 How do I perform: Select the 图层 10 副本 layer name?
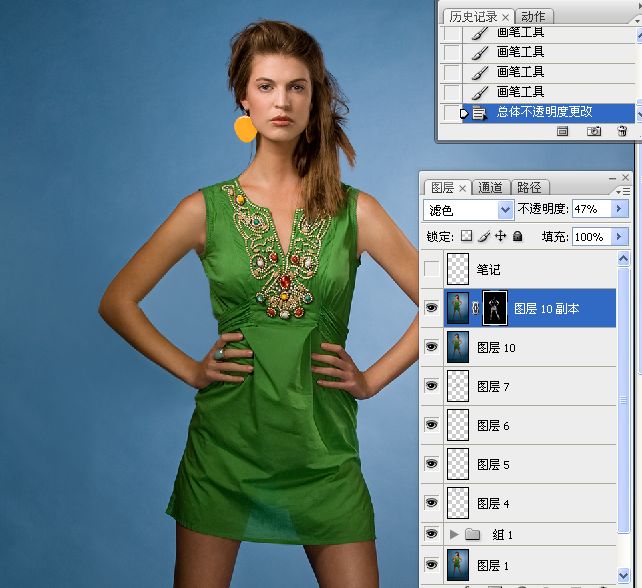(x=547, y=309)
